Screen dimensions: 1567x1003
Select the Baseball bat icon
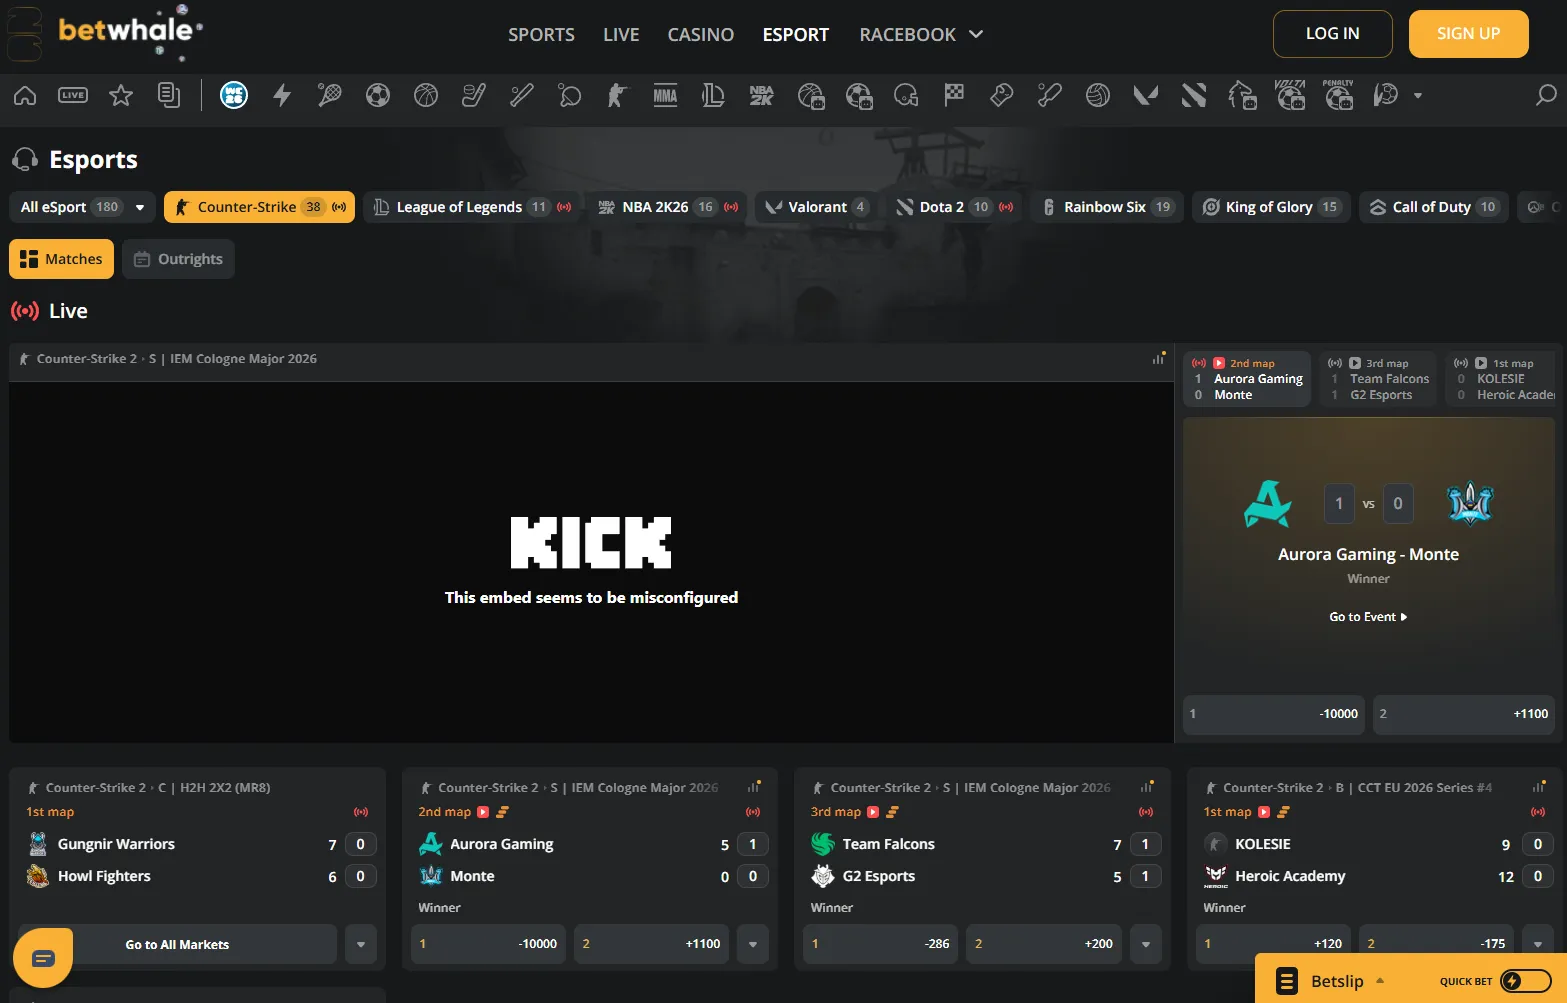point(522,95)
